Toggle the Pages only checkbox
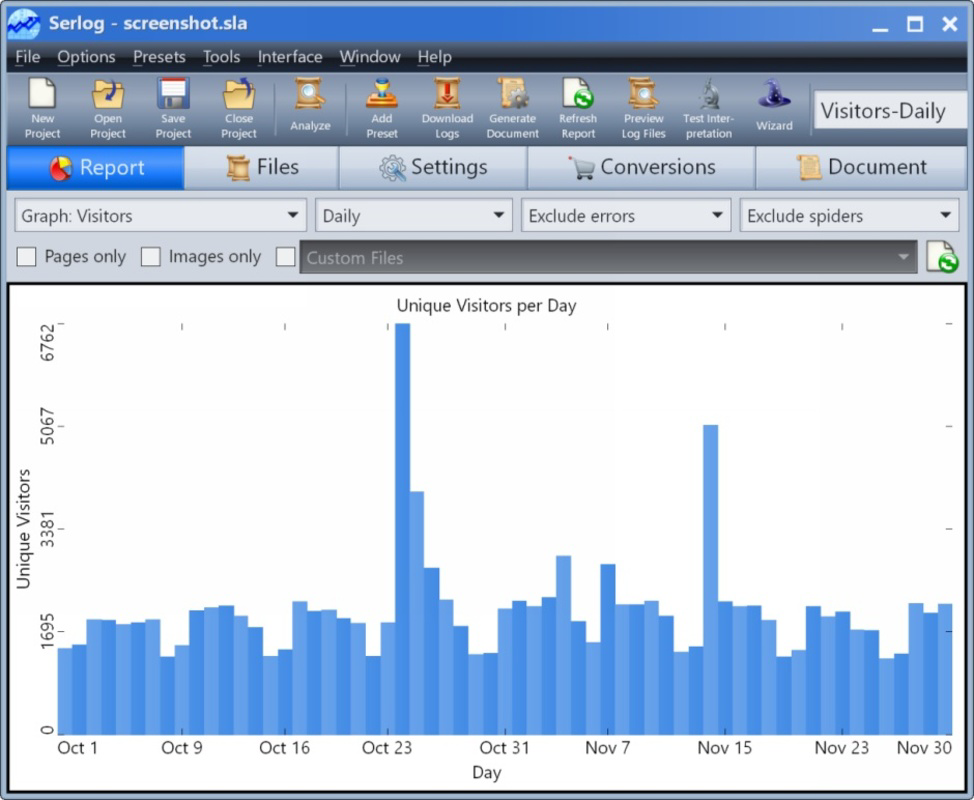The width and height of the screenshot is (974, 800). pyautogui.click(x=26, y=257)
